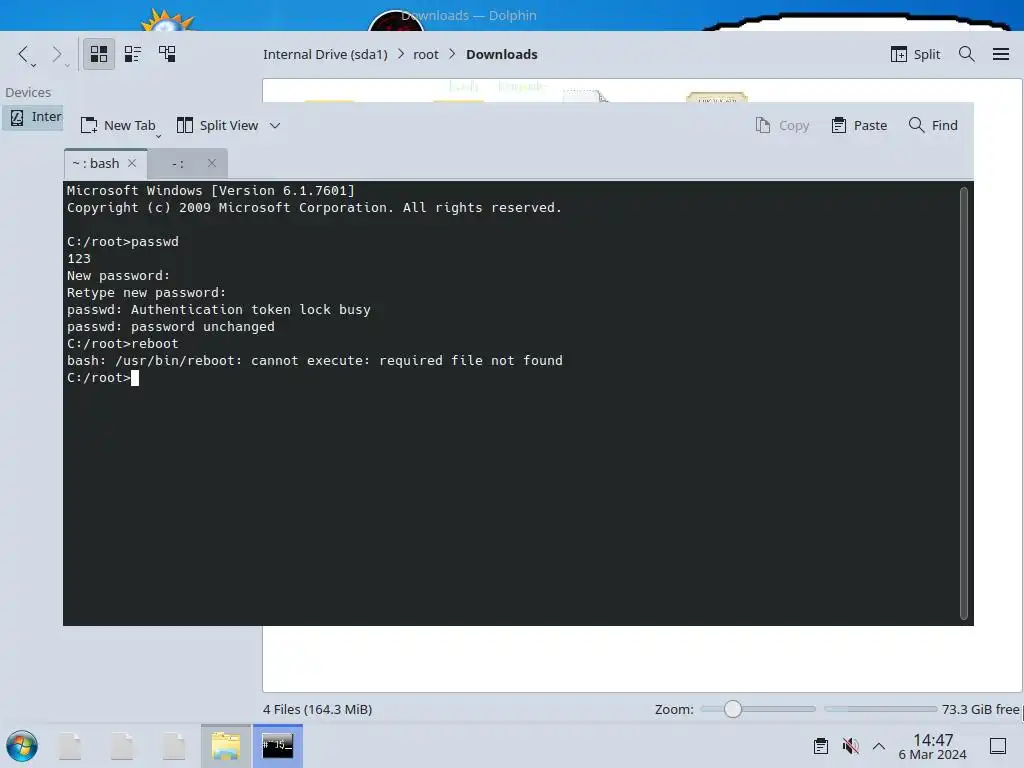Go forward in Dolphin navigation
The width and height of the screenshot is (1024, 768).
tap(57, 54)
